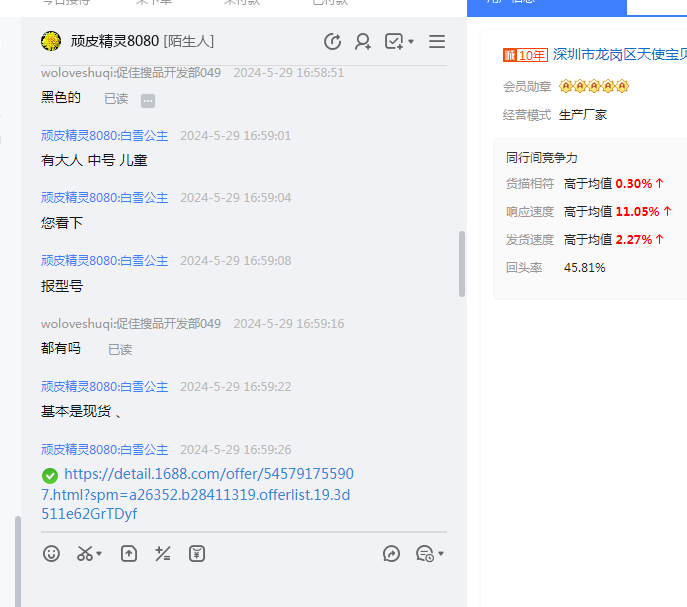Screen dimensions: 687x607
Task: Open the hamburger menu in chat header
Action: point(437,41)
